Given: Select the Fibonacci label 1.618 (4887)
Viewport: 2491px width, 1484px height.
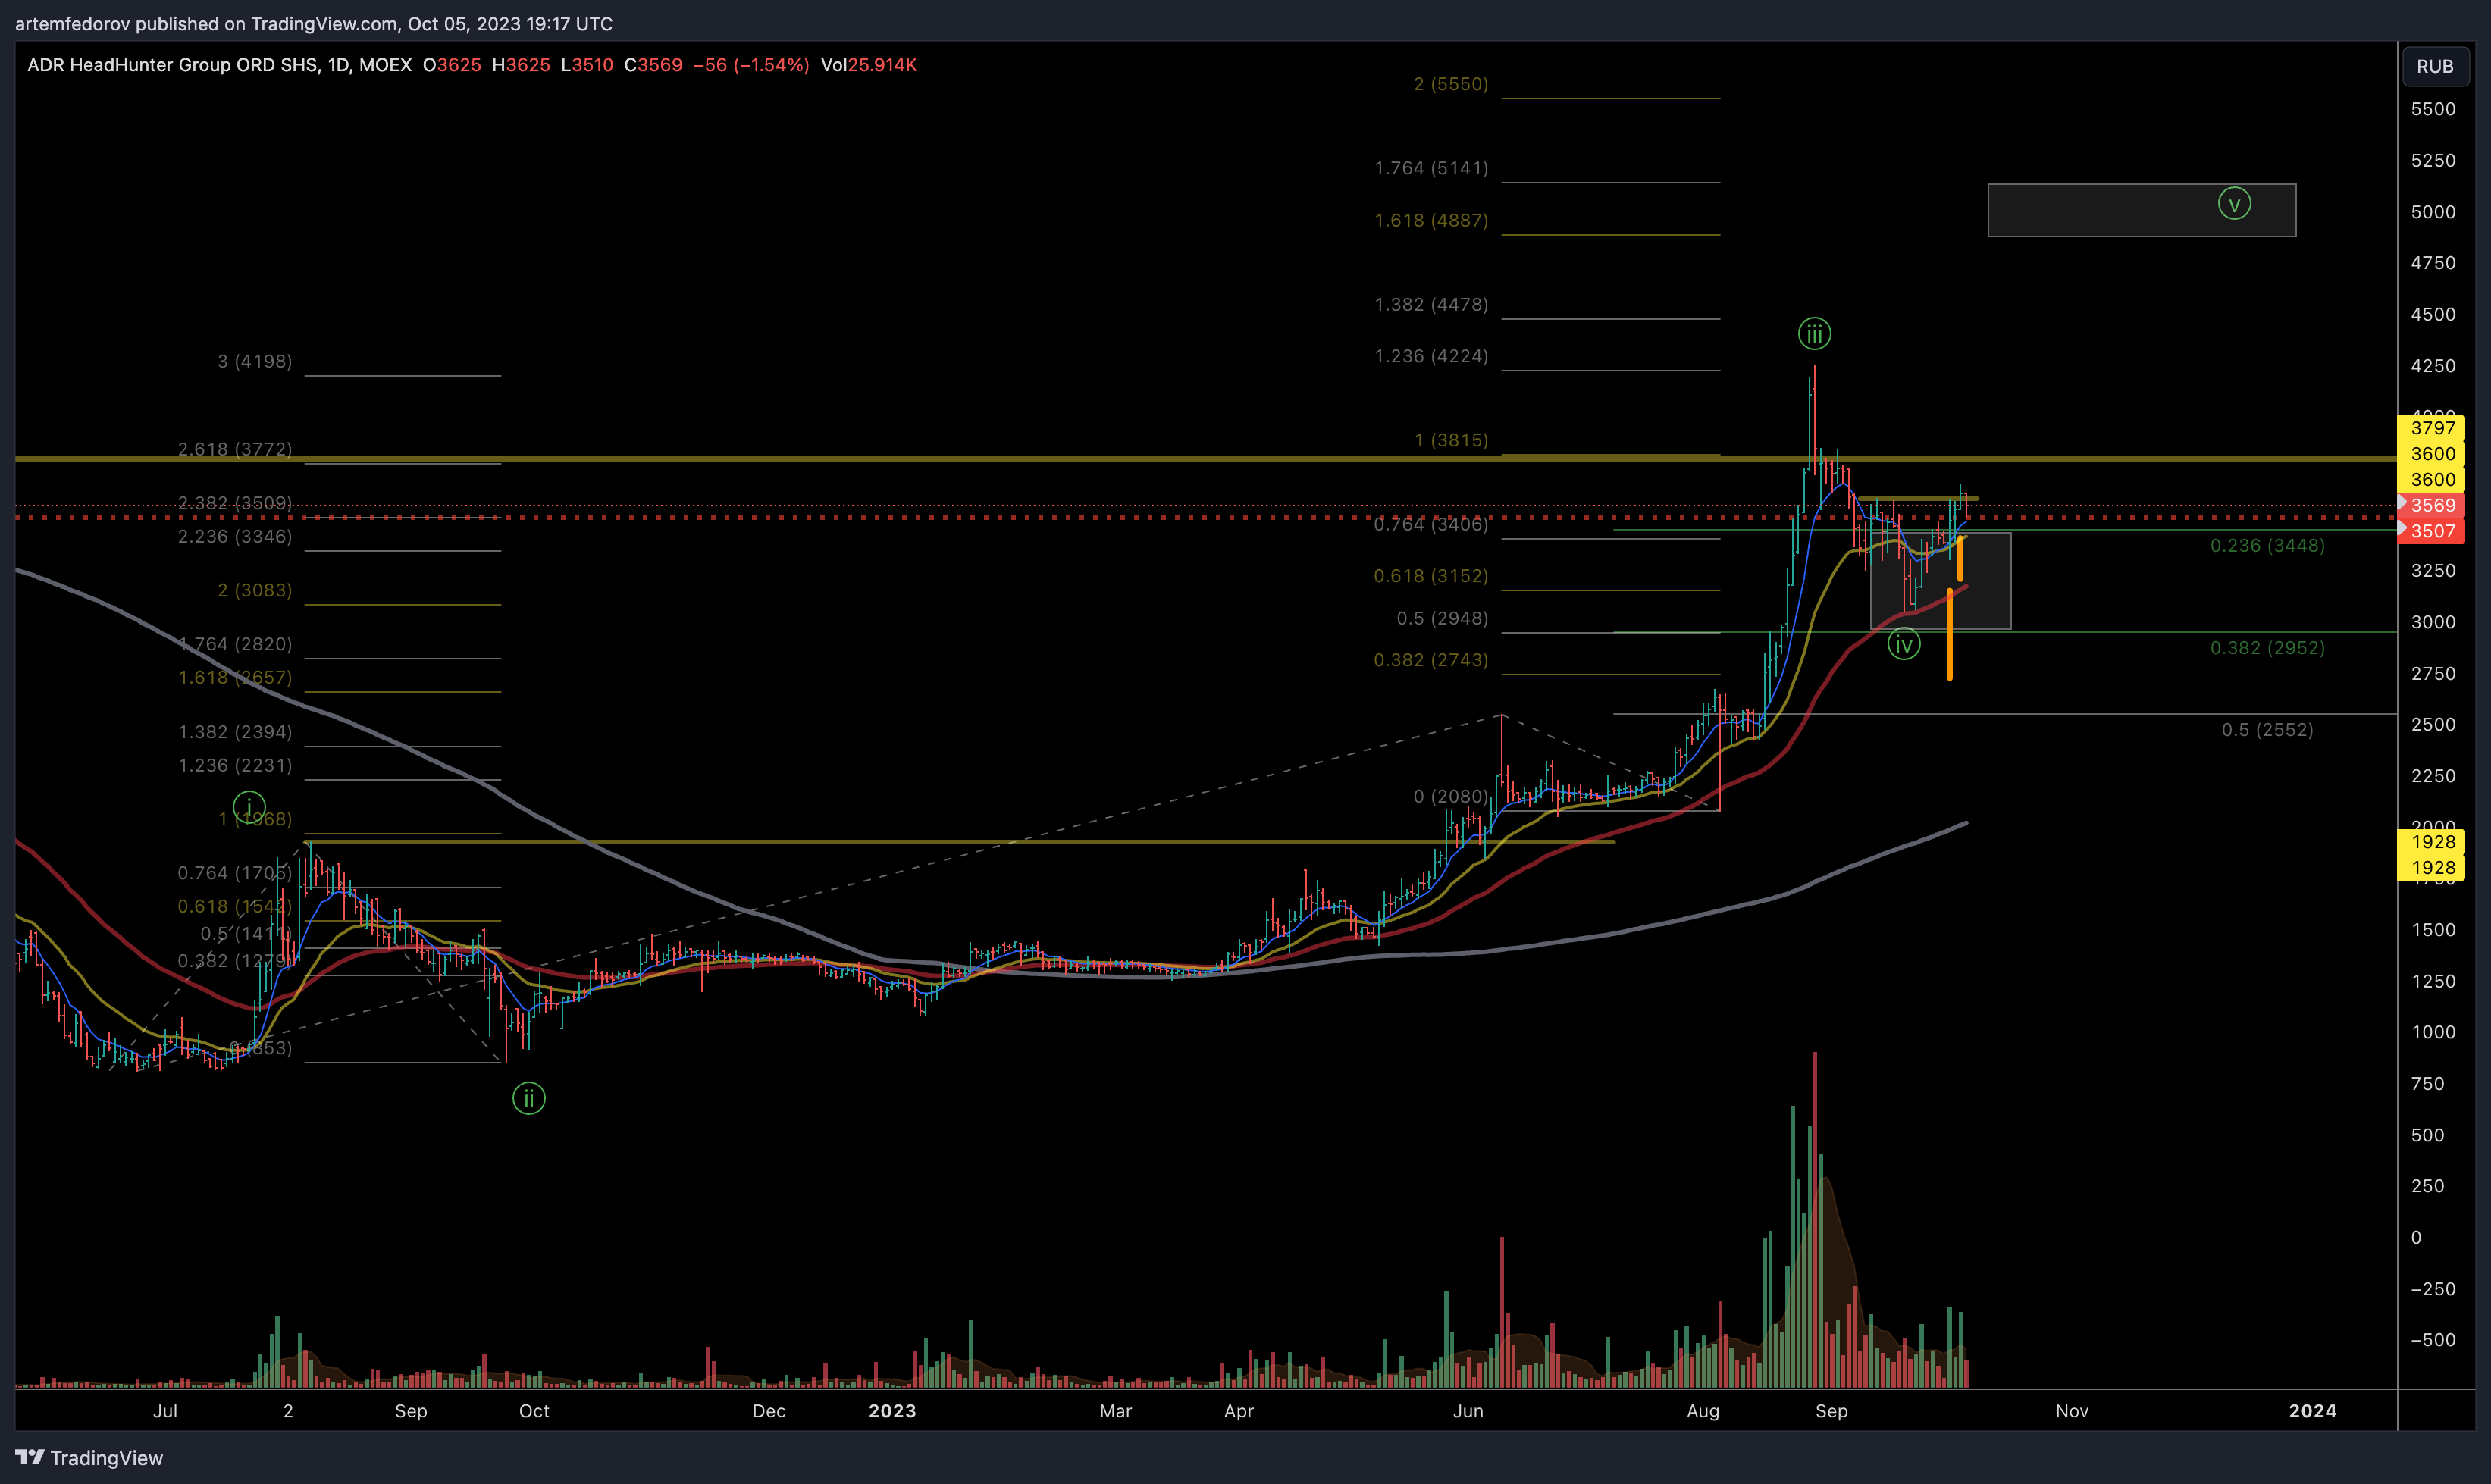Looking at the screenshot, I should [x=1431, y=220].
